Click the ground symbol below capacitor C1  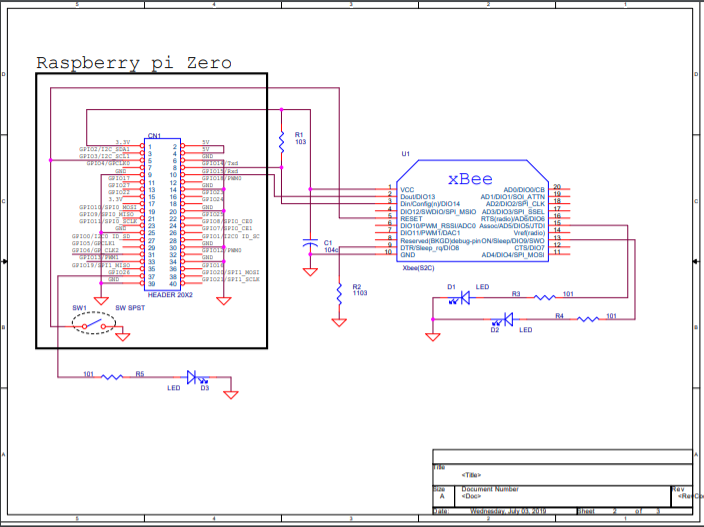pyautogui.click(x=310, y=272)
